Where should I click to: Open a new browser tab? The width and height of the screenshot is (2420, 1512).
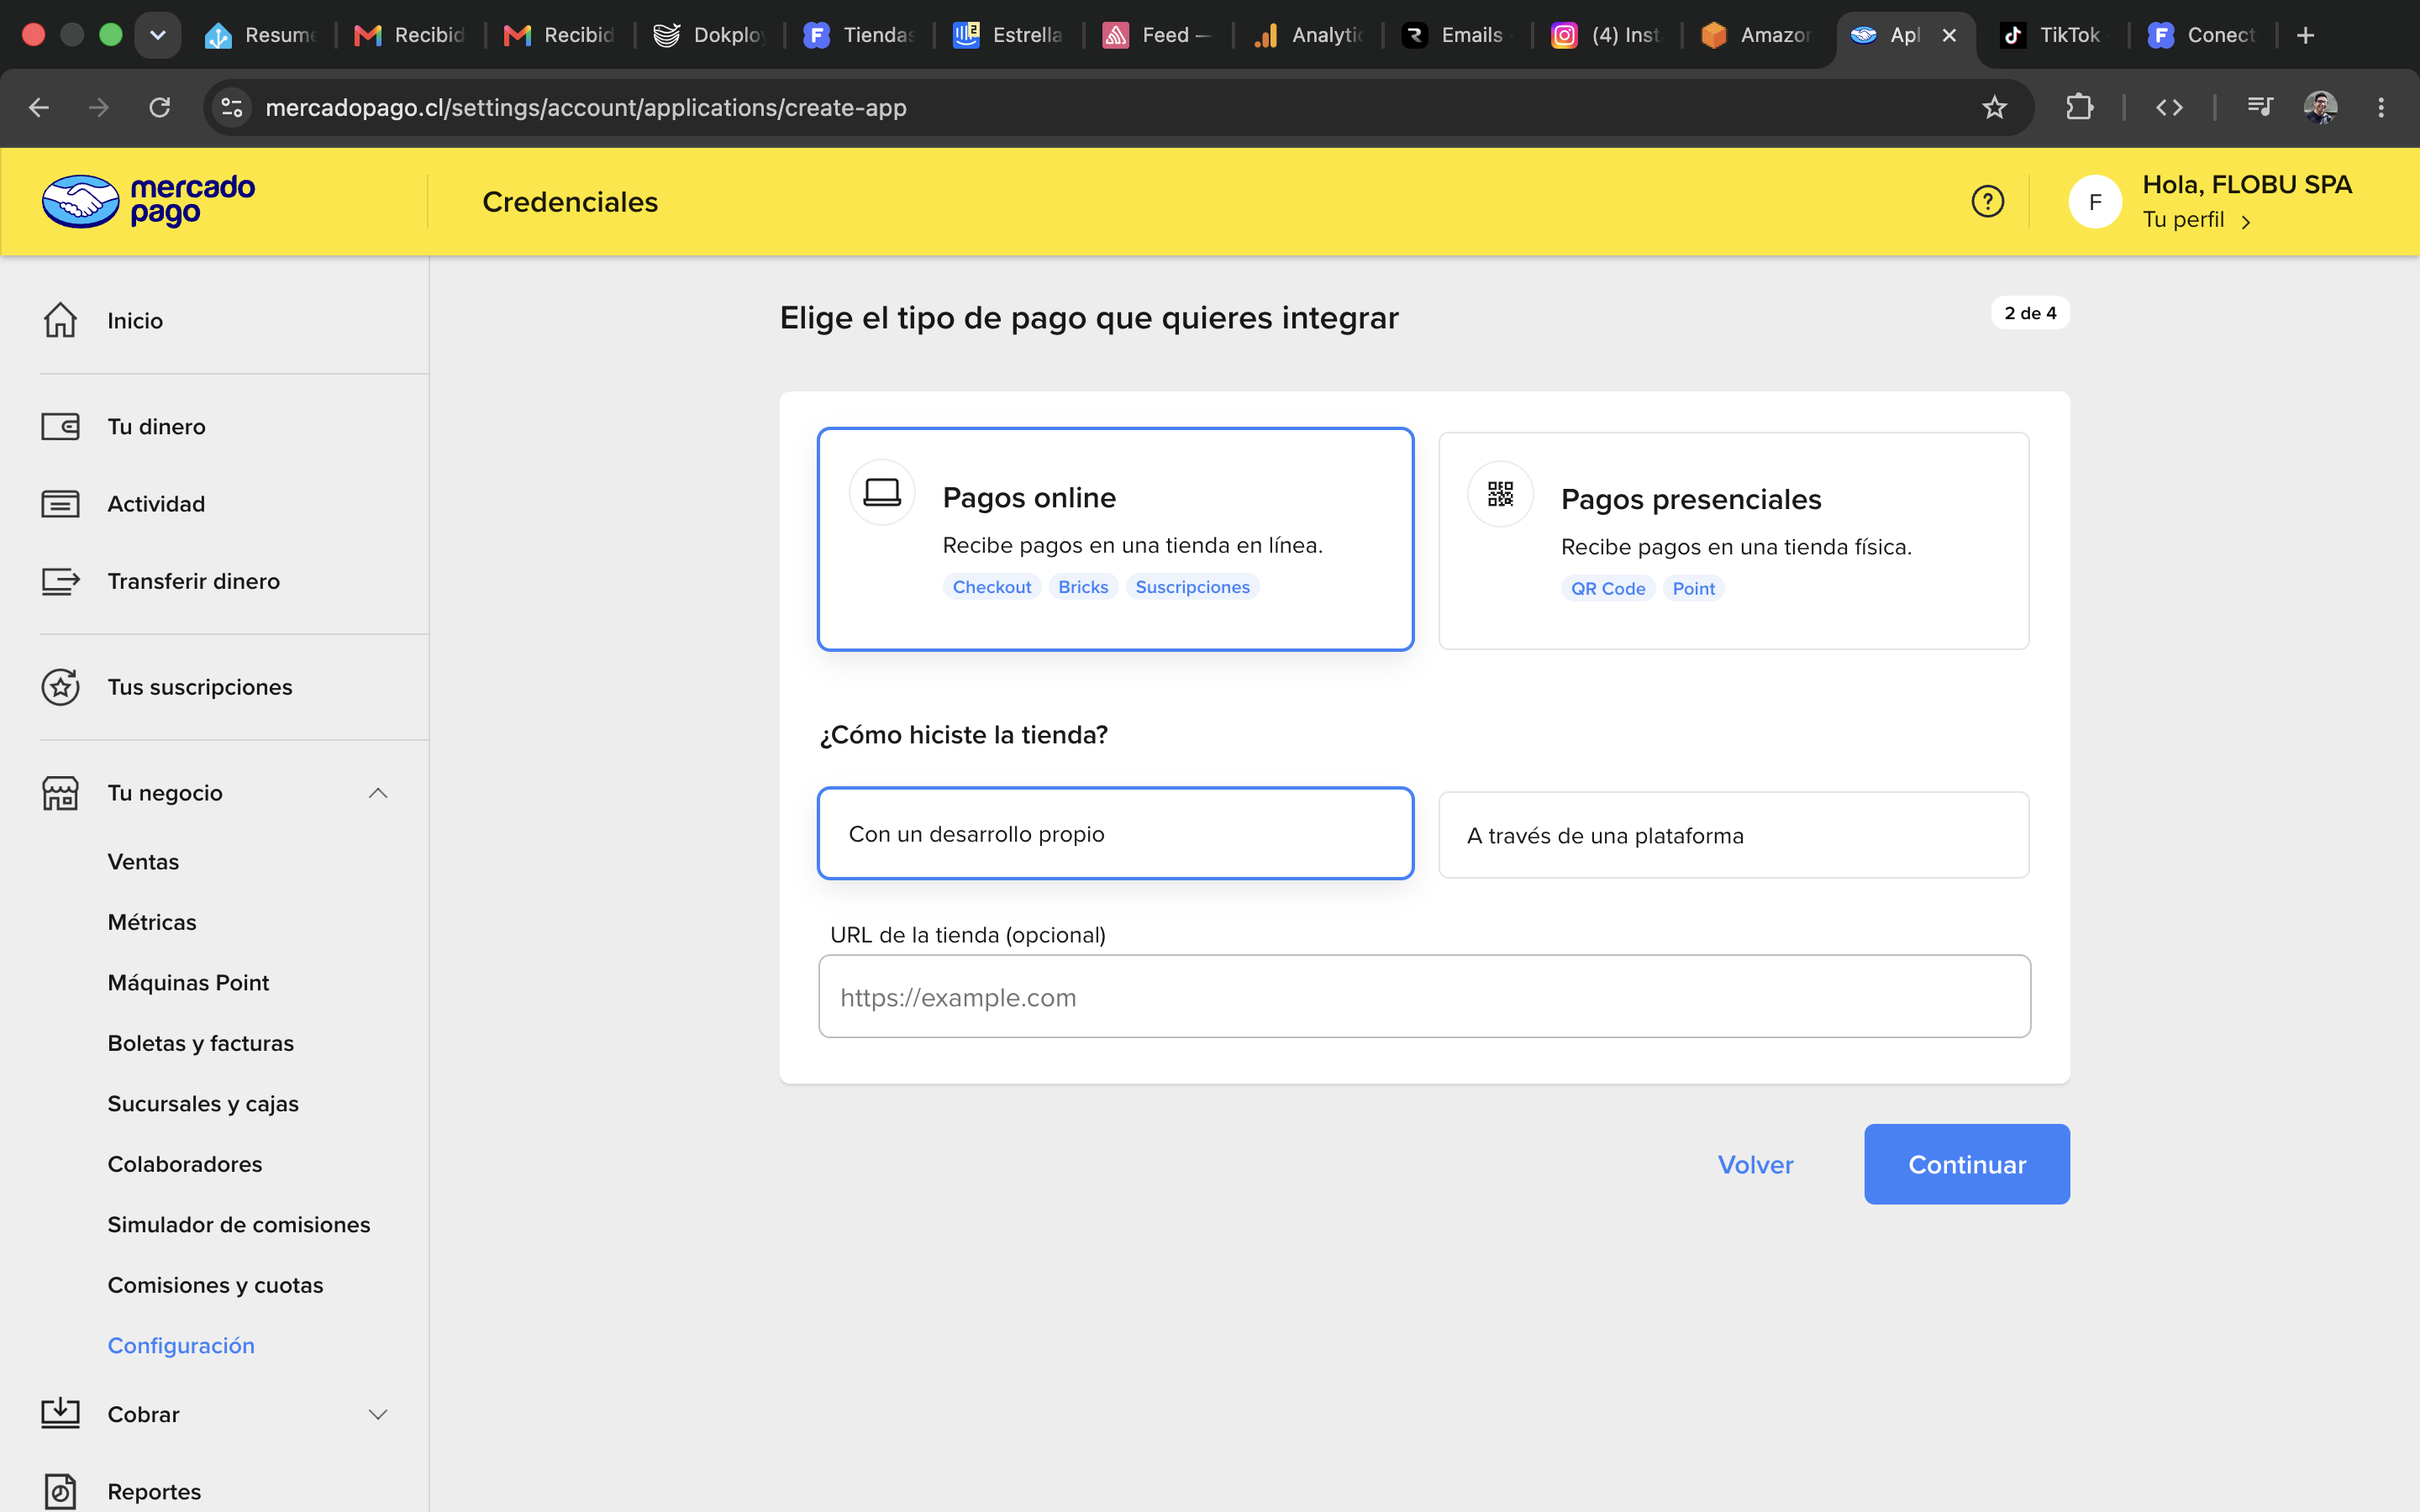pos(2306,35)
